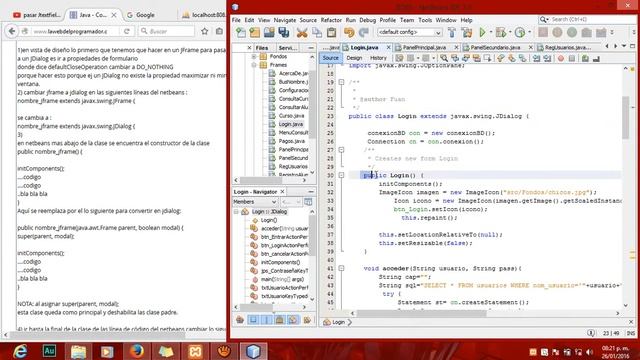Click the red Start Macro Recording icon

561,58
